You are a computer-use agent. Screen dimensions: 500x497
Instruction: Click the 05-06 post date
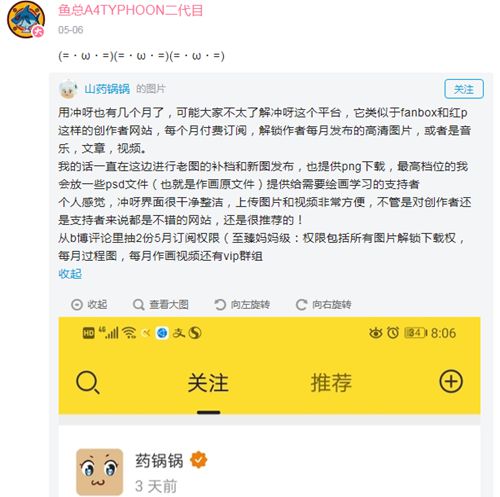[71, 30]
